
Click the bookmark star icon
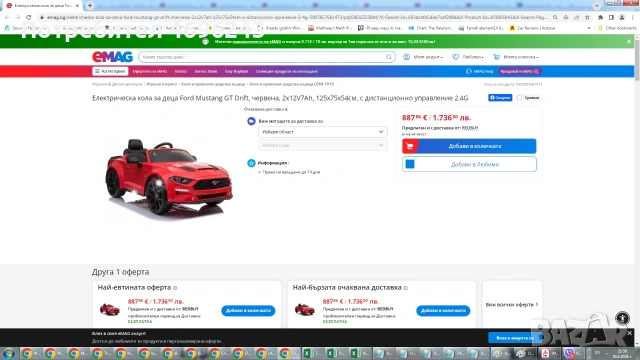click(x=587, y=18)
